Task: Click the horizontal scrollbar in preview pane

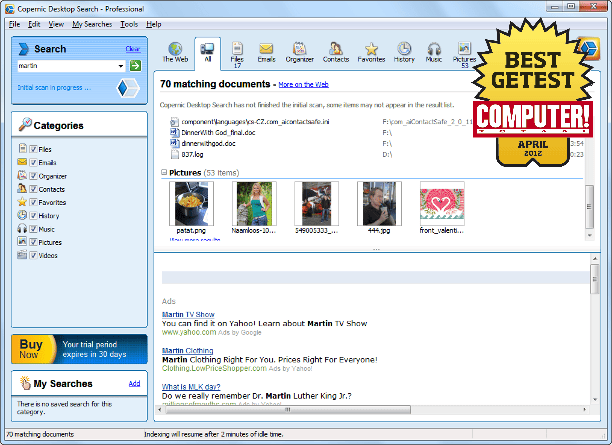Action: [x=288, y=409]
